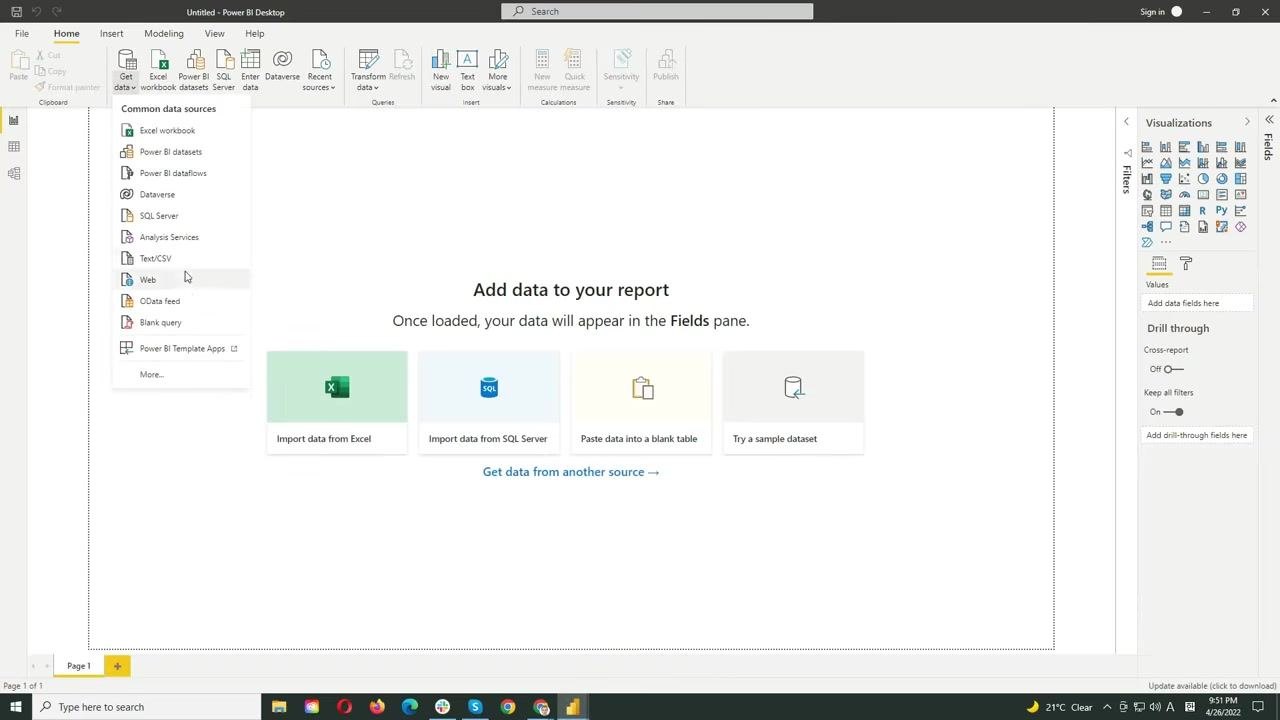This screenshot has width=1280, height=720.
Task: Select the Pie chart visual
Action: point(1203,179)
